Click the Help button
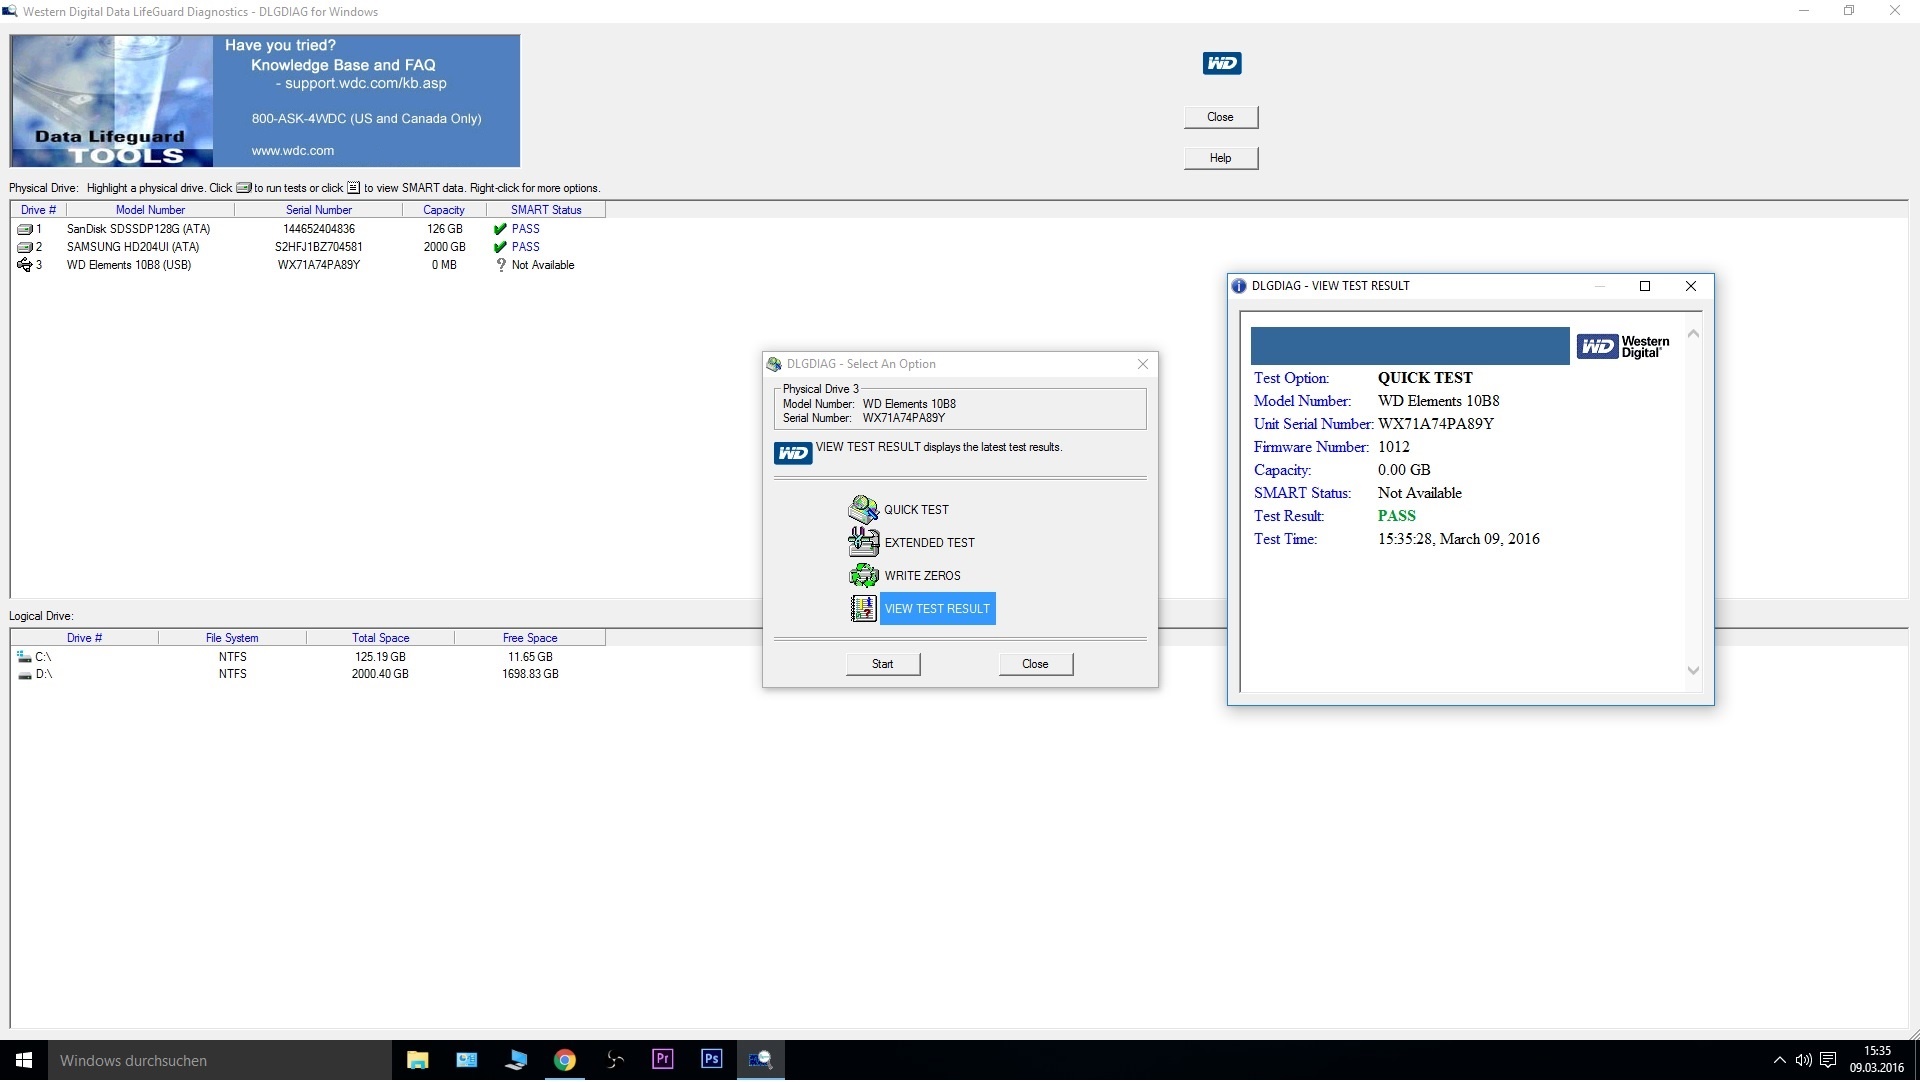 (1221, 159)
